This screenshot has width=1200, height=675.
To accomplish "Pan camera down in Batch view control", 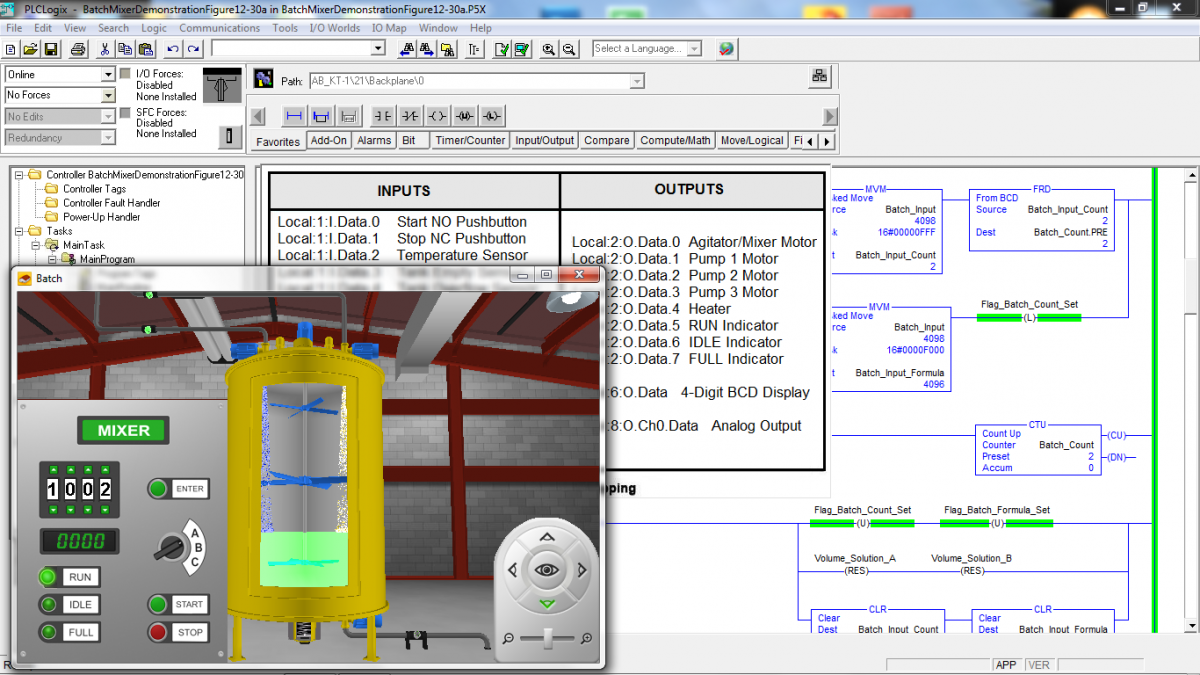I will click(546, 604).
